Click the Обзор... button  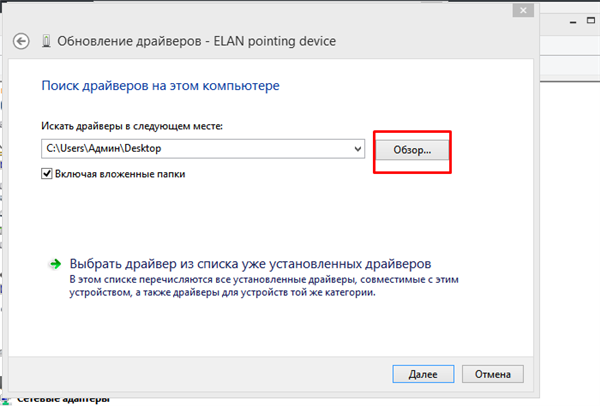[412, 150]
